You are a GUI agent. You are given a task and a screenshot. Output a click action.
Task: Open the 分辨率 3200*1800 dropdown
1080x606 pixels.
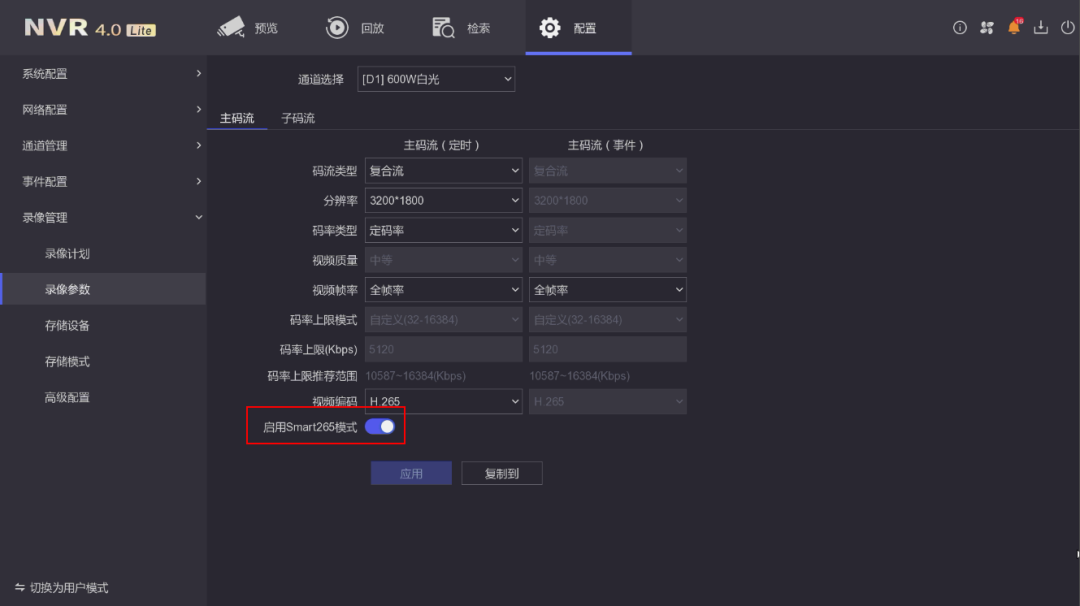pyautogui.click(x=443, y=200)
